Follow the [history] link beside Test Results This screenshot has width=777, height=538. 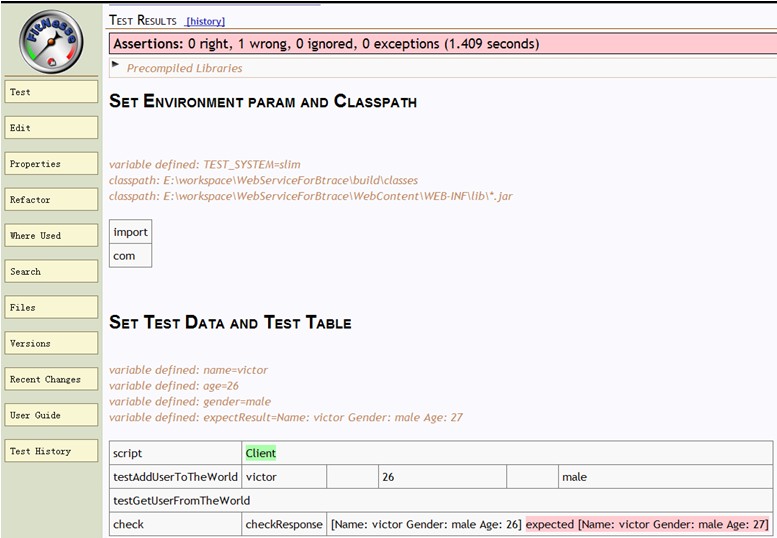click(205, 21)
